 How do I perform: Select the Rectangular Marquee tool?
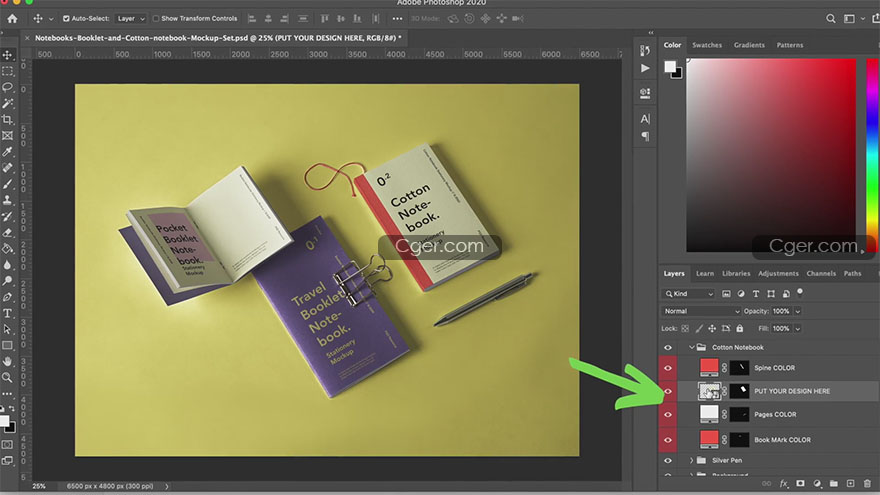point(8,71)
